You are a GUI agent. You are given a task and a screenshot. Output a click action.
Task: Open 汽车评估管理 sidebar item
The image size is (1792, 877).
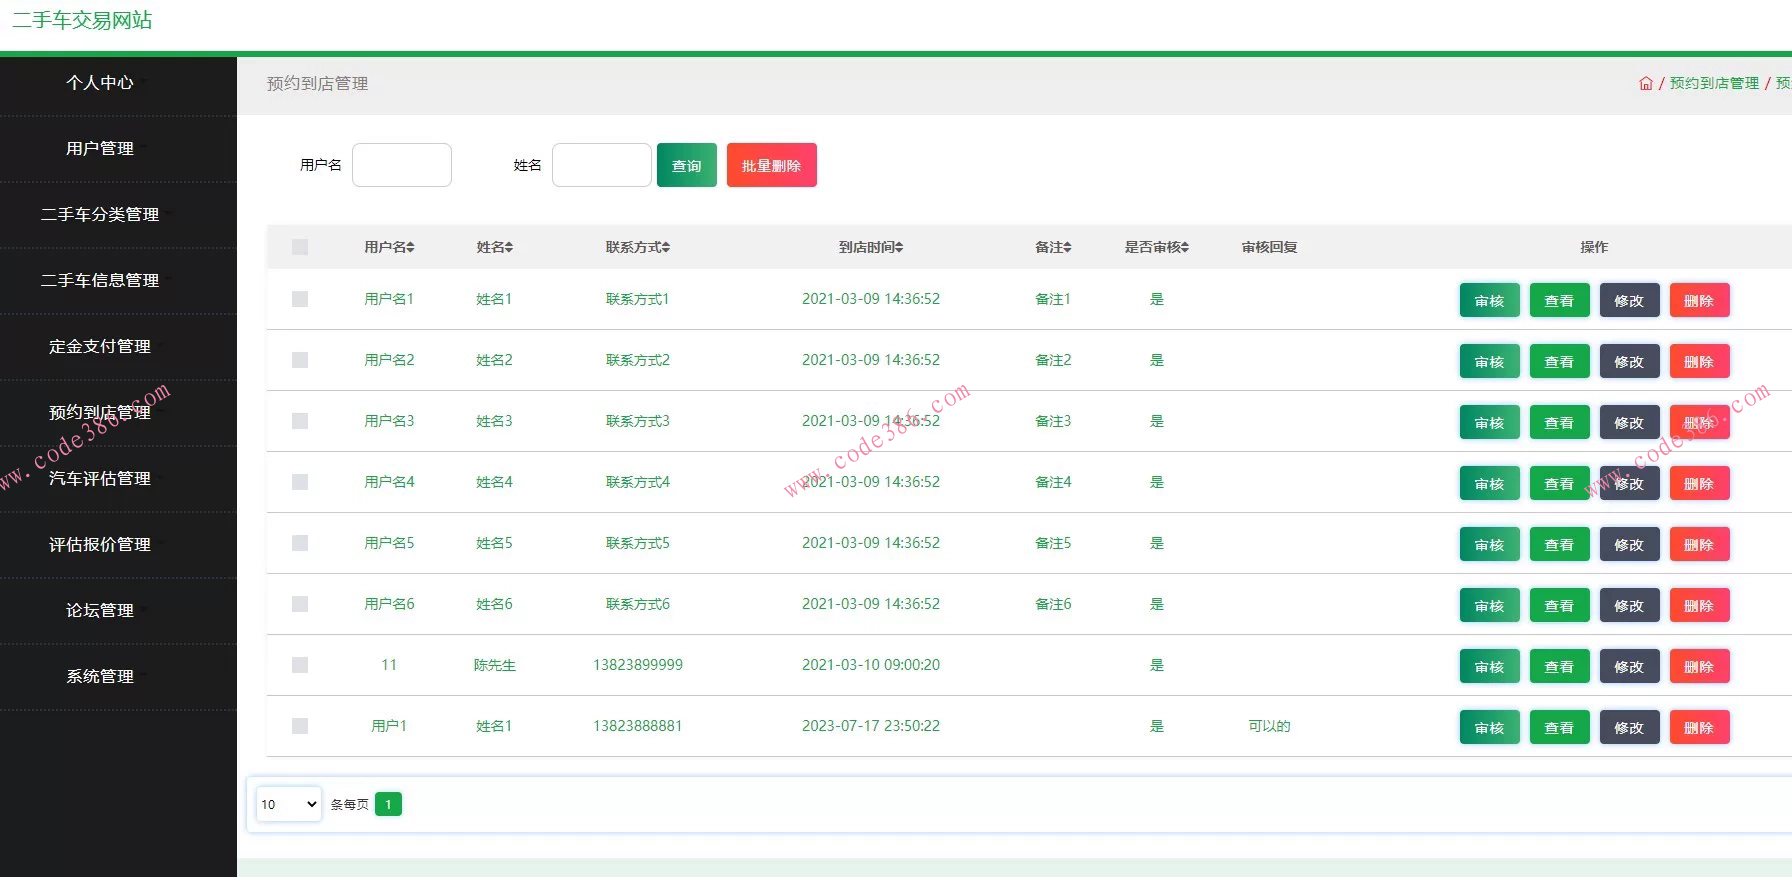(100, 478)
